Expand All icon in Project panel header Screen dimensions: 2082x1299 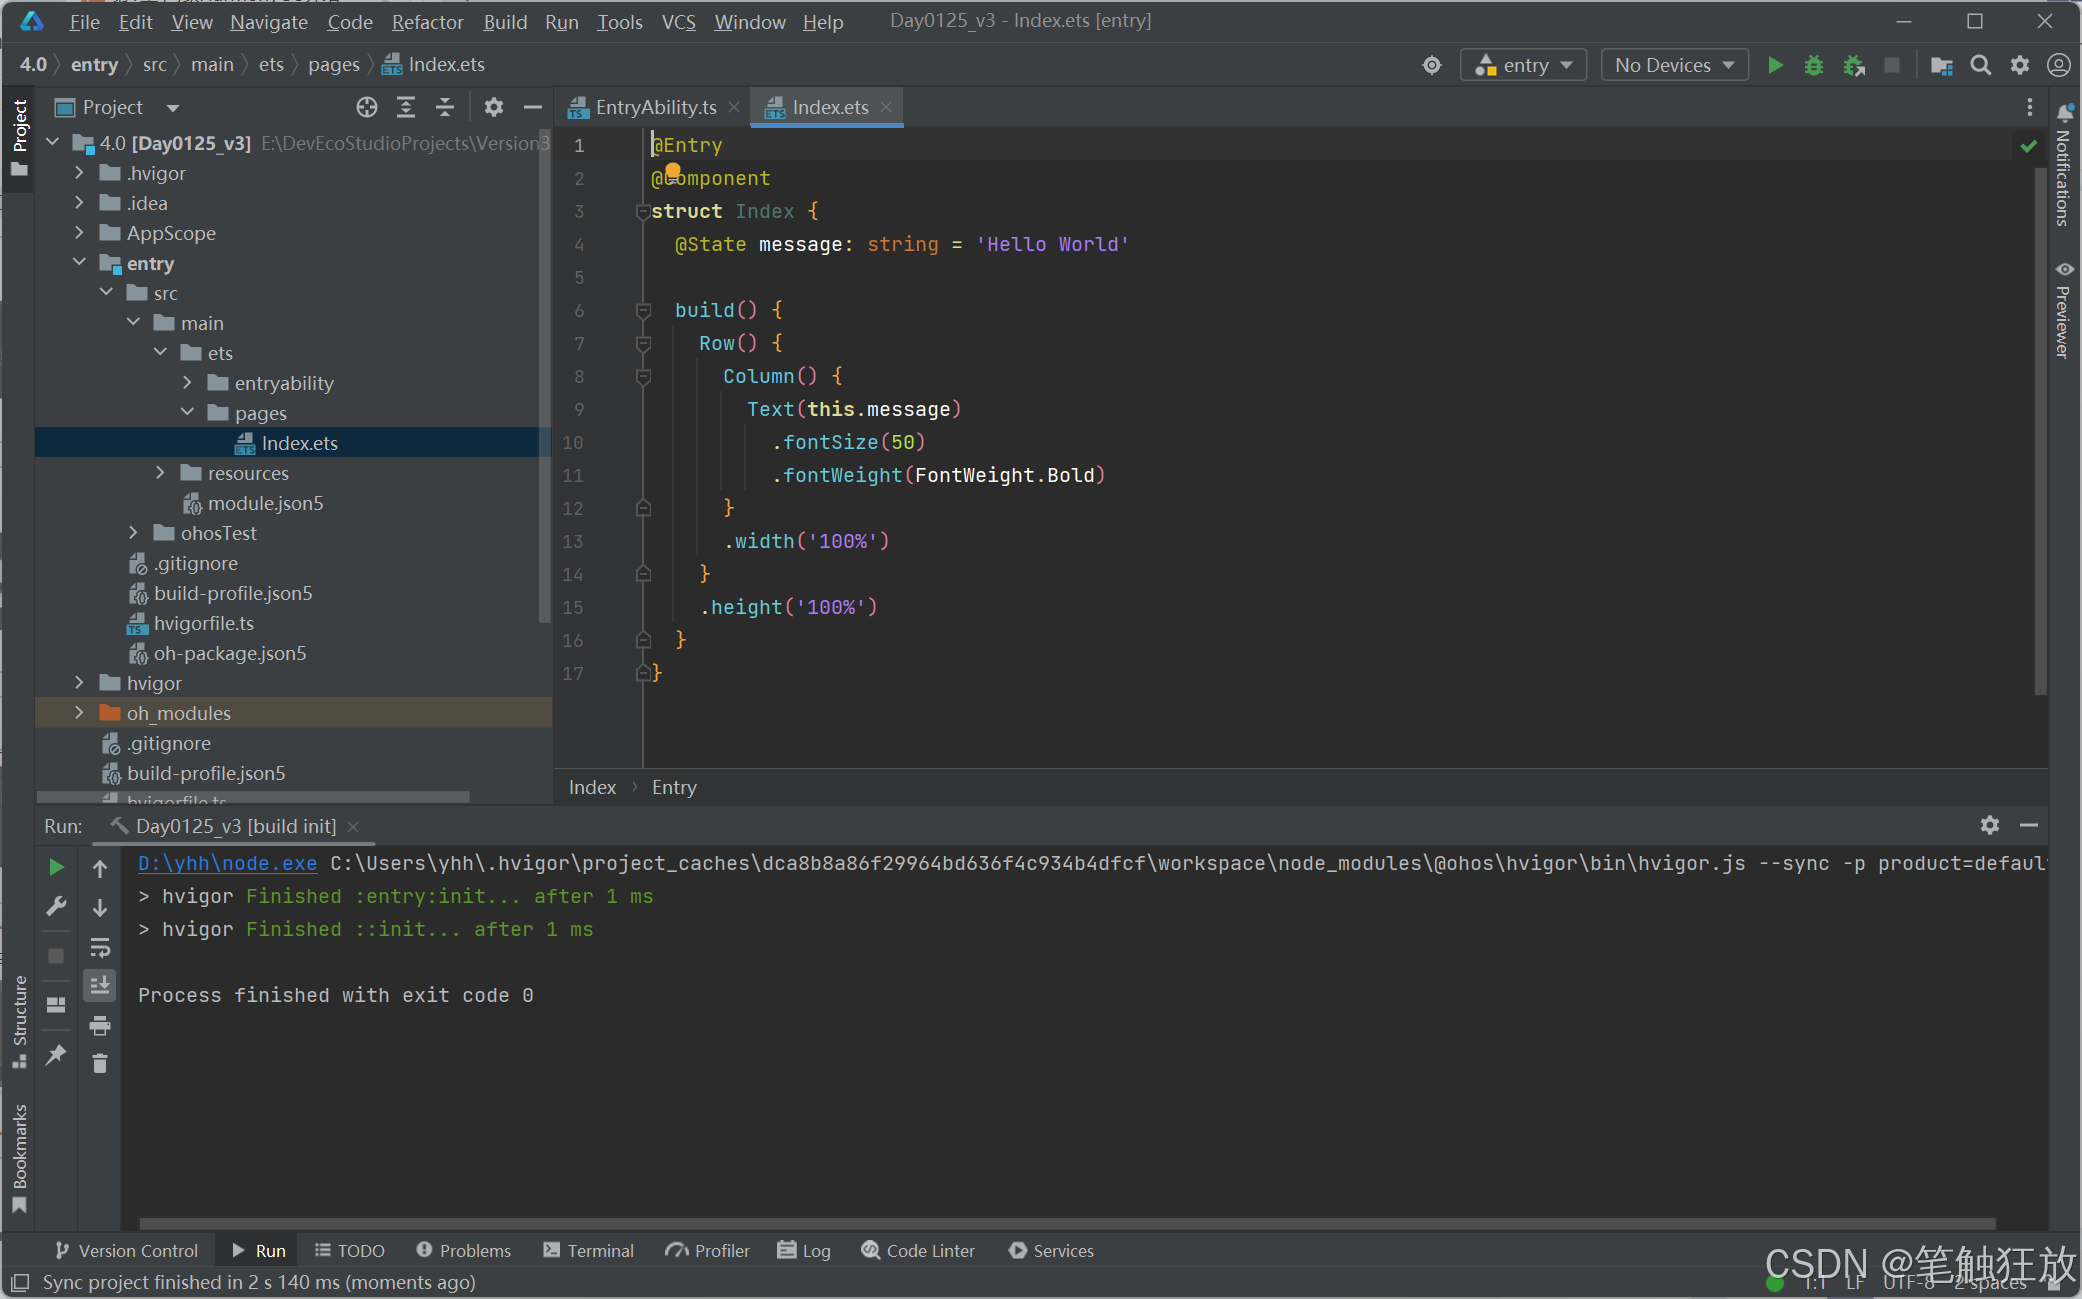(x=406, y=107)
